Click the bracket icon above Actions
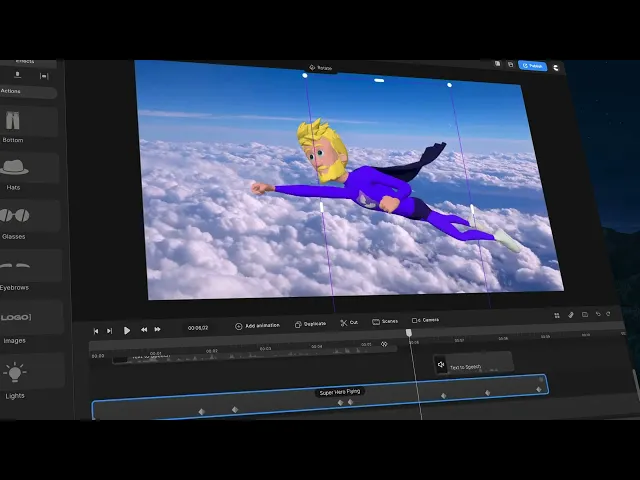Image resolution: width=640 pixels, height=480 pixels. tap(44, 76)
